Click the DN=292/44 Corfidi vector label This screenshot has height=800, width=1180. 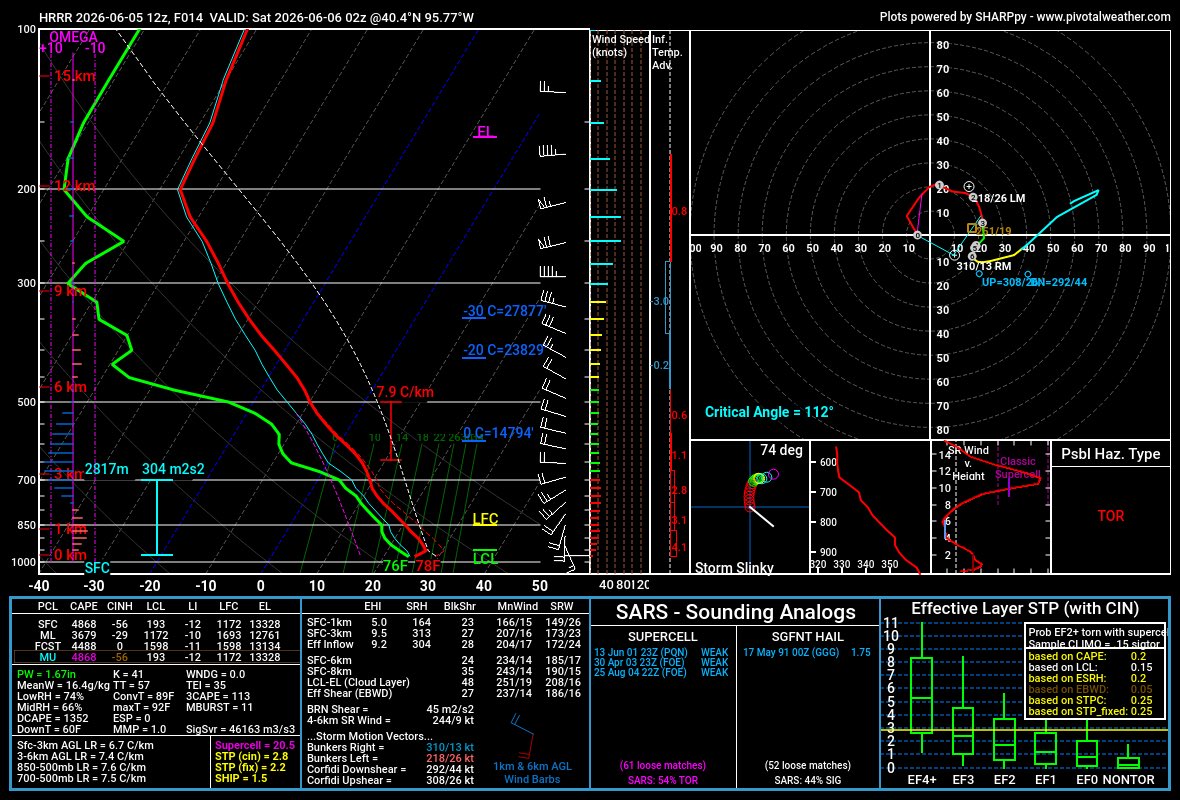[x=1058, y=282]
